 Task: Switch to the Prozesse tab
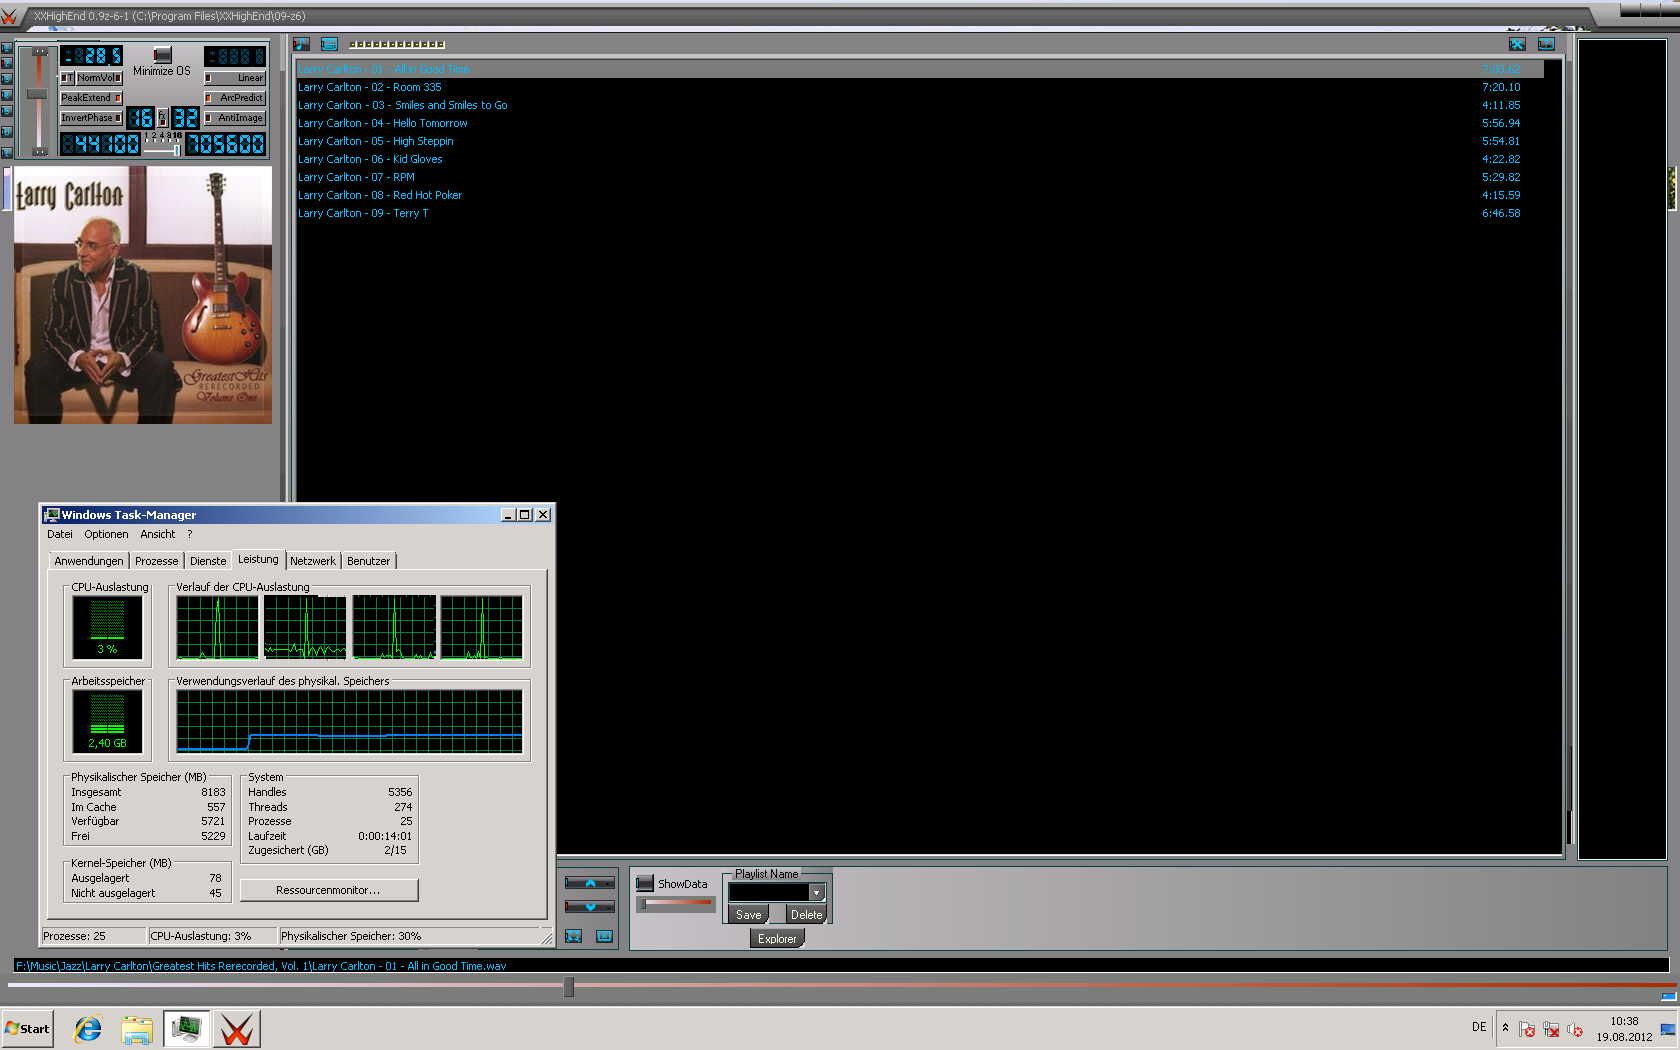pos(157,561)
